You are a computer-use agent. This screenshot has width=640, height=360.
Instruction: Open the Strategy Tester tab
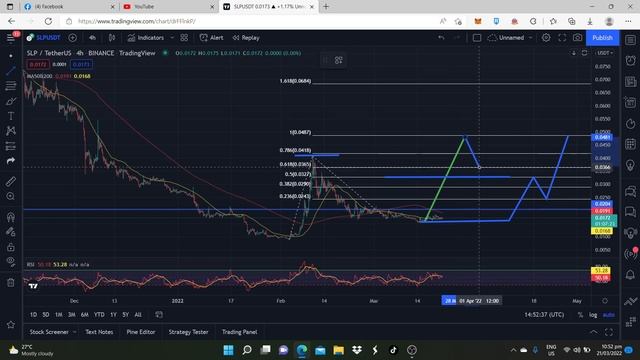tap(188, 332)
